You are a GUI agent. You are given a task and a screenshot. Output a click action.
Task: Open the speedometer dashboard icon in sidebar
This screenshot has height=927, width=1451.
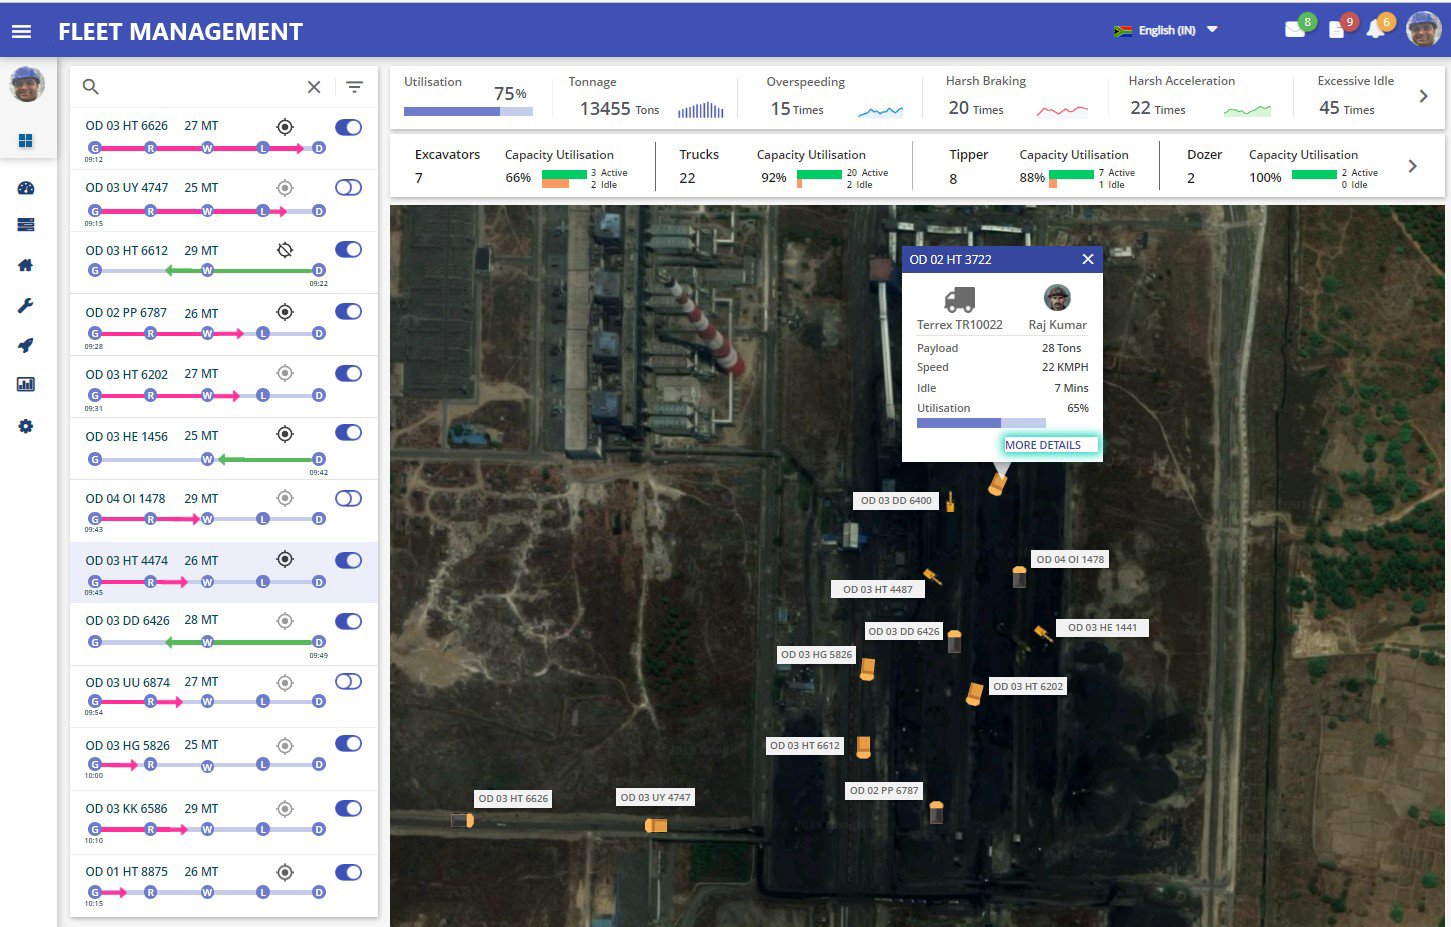[x=26, y=186]
